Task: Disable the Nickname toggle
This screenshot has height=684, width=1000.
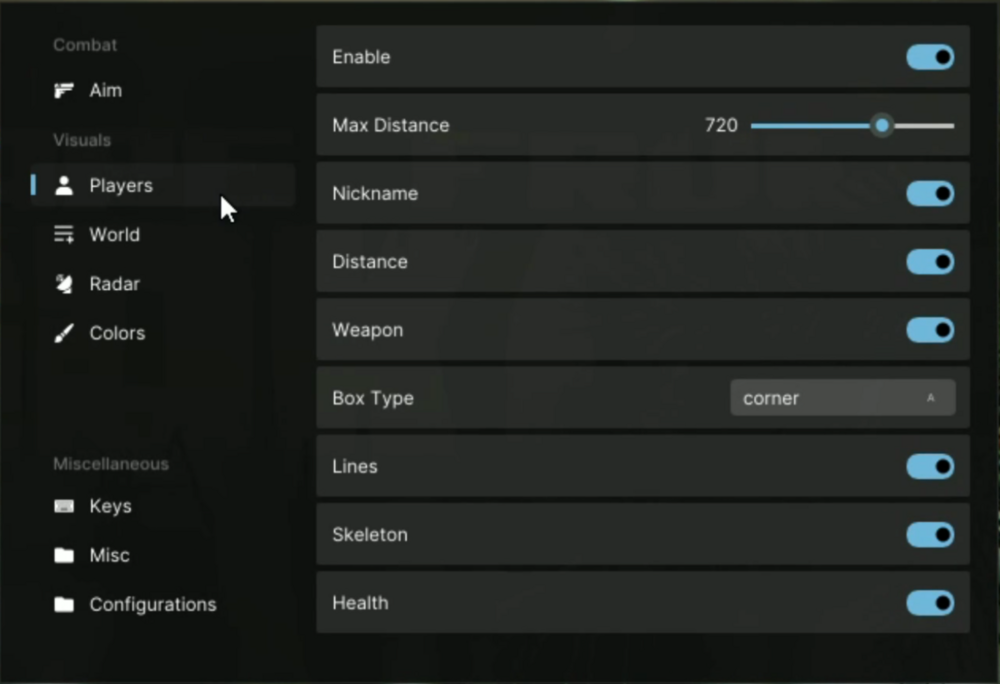Action: pyautogui.click(x=930, y=193)
